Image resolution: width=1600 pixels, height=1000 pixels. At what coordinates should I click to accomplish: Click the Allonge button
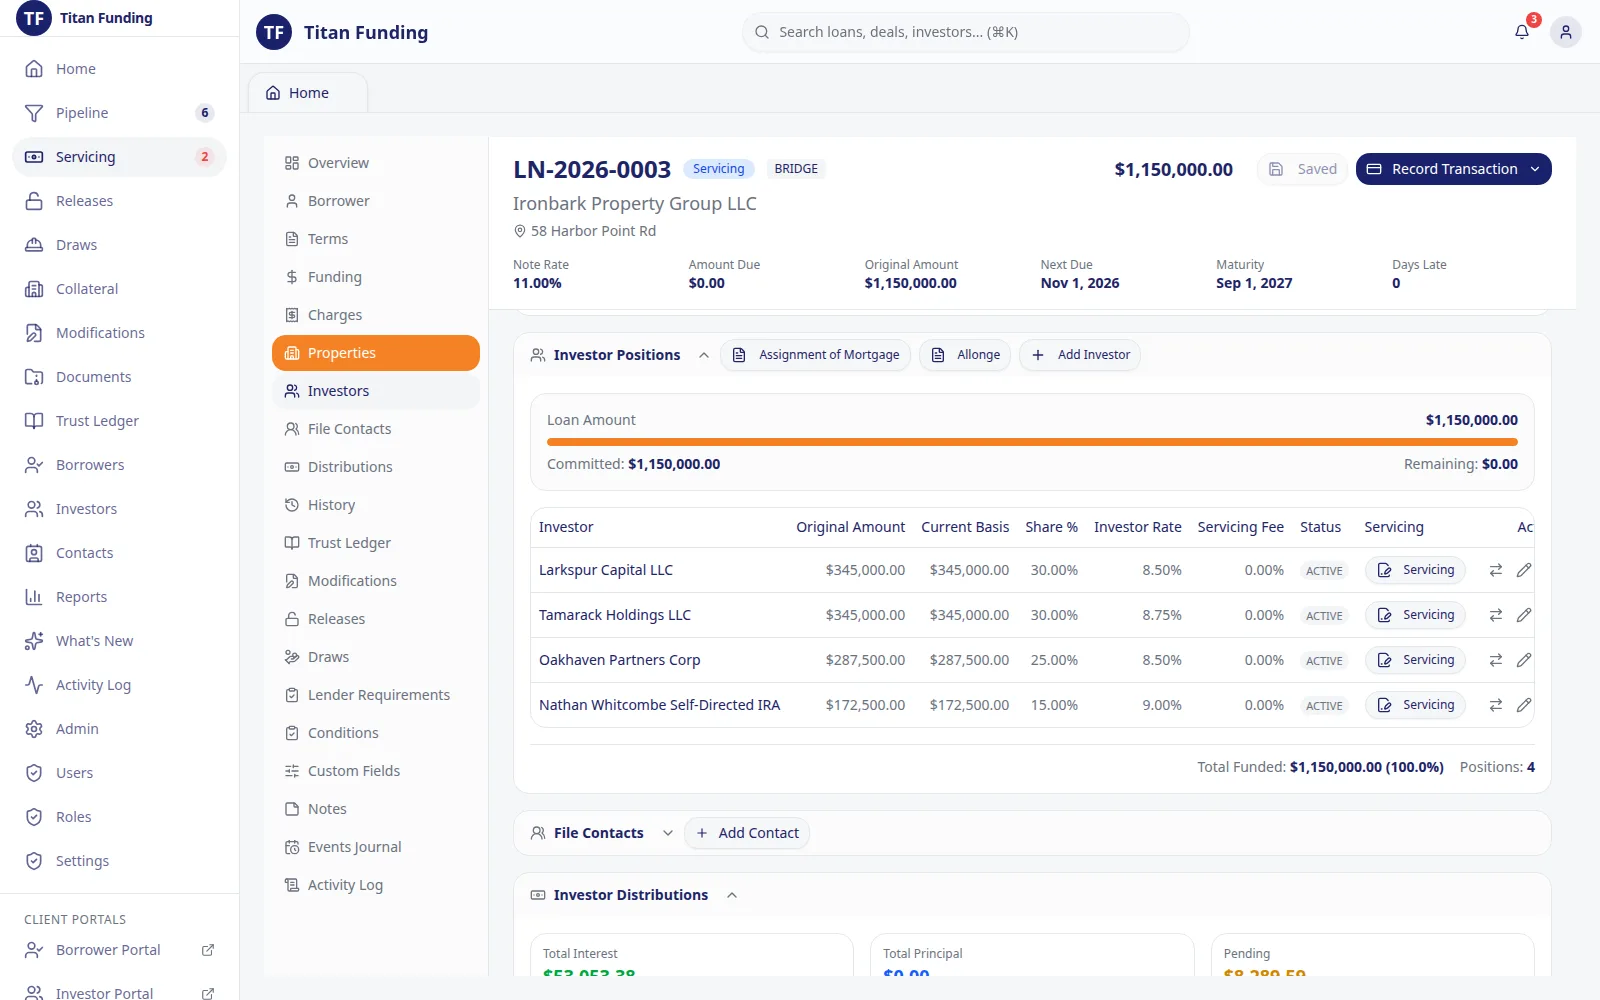[966, 355]
